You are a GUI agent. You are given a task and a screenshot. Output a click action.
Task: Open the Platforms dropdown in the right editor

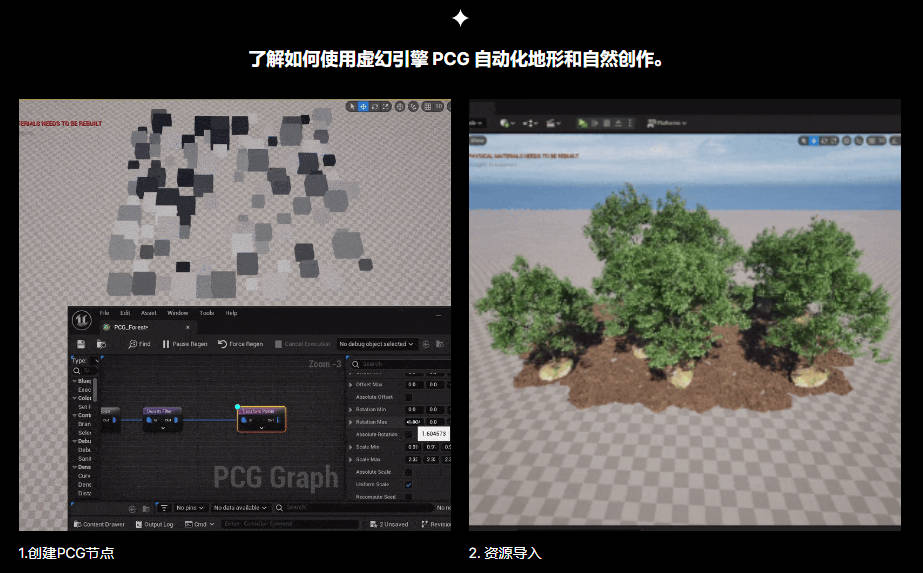666,123
